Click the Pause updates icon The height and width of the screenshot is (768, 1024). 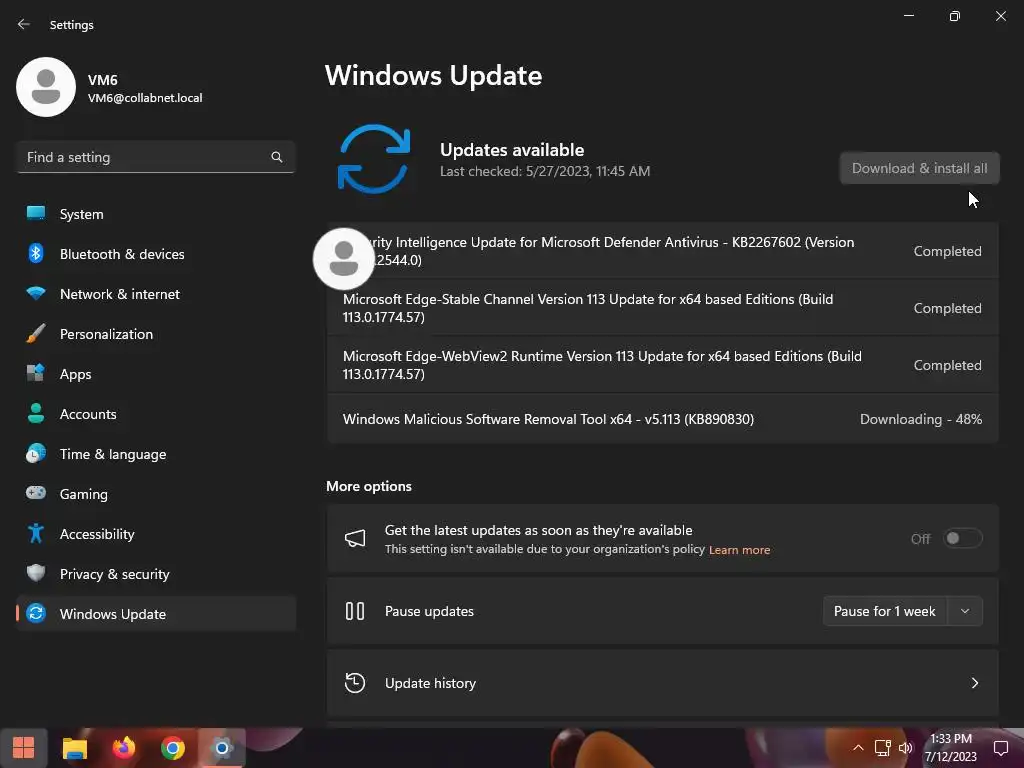click(x=355, y=611)
